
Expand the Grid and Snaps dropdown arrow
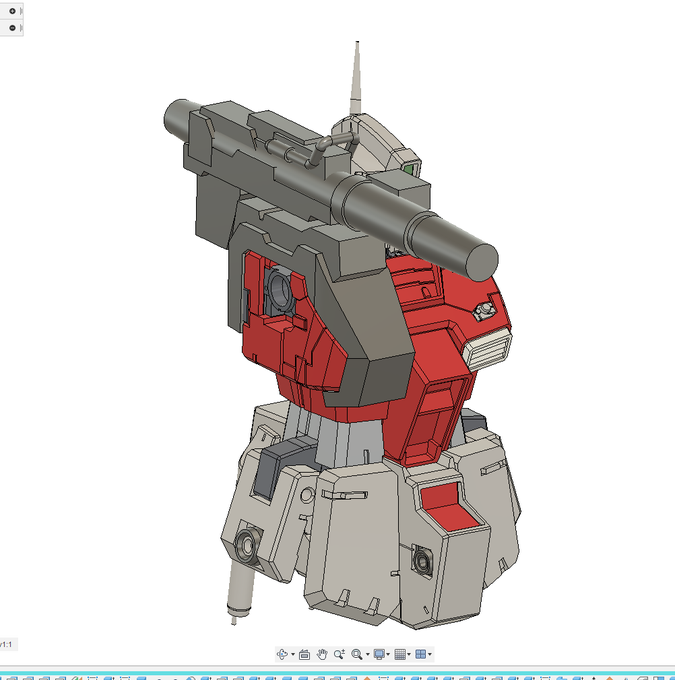[409, 654]
